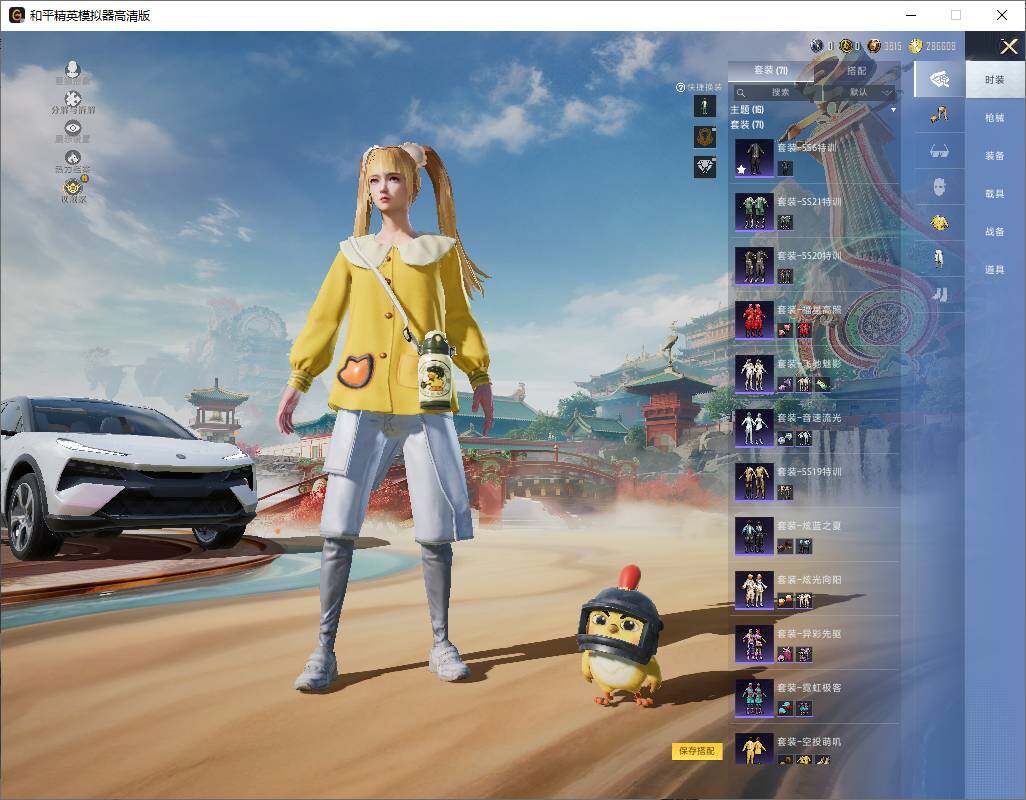
Task: Open the 载具 side tab
Action: tap(994, 194)
